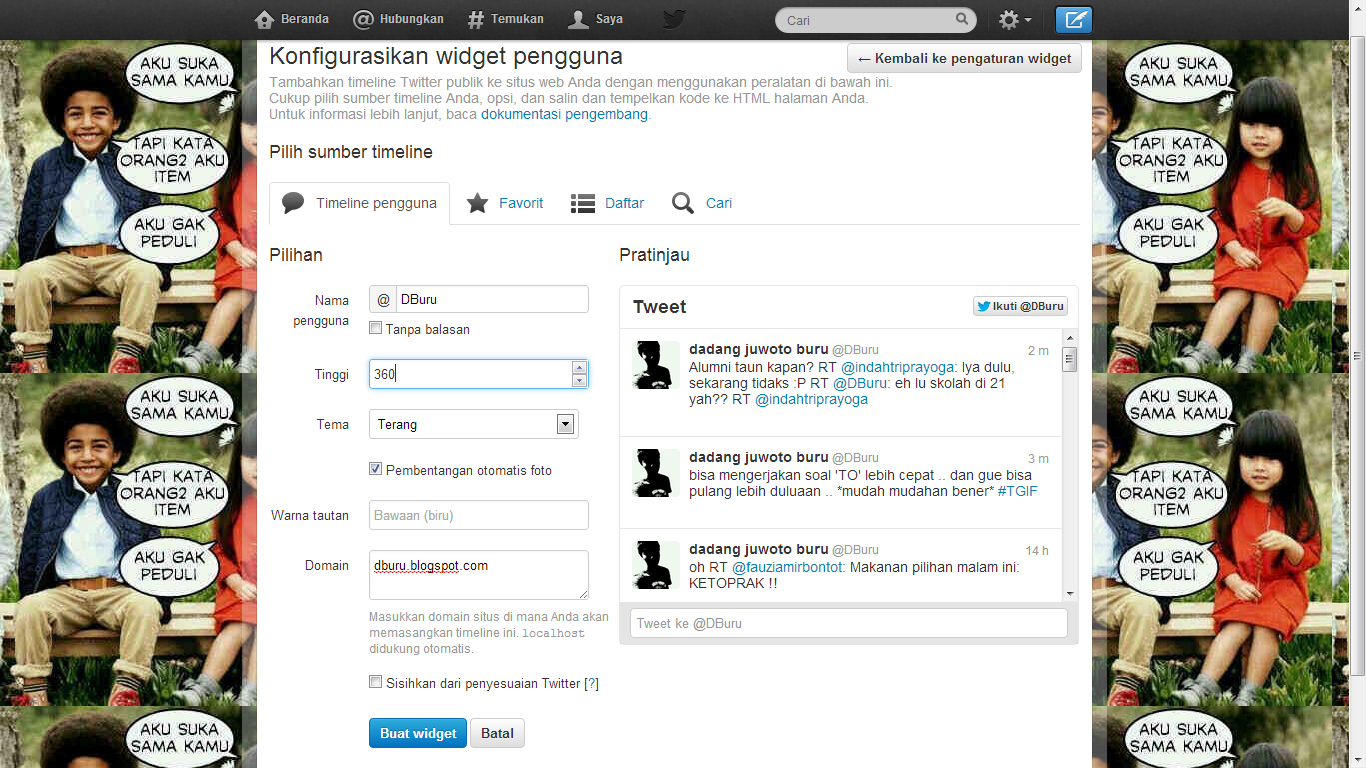Screen dimensions: 1366x768
Task: Decrease Tinggi with the down stepper arrow
Action: (579, 381)
